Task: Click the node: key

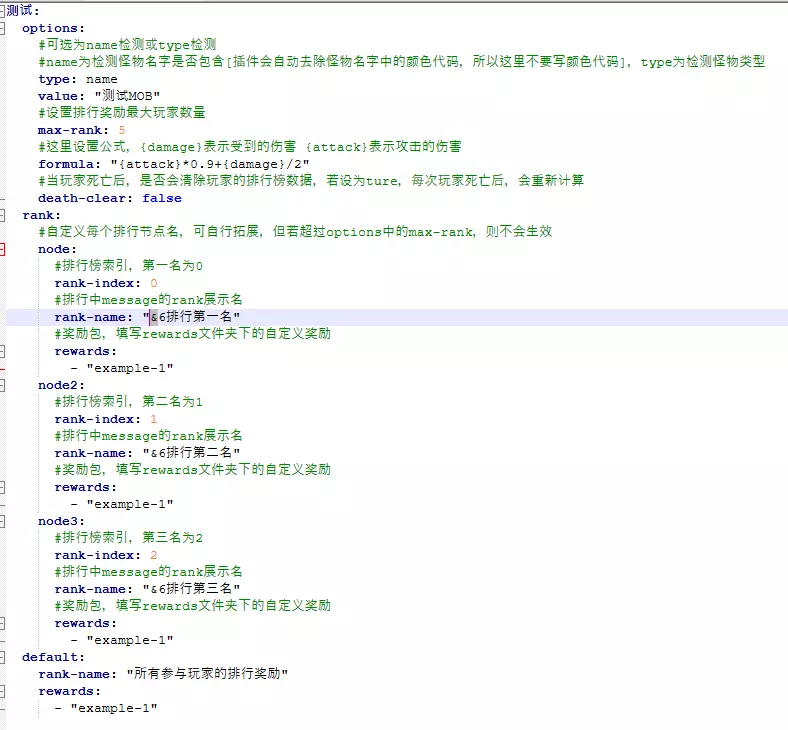Action: pos(57,249)
